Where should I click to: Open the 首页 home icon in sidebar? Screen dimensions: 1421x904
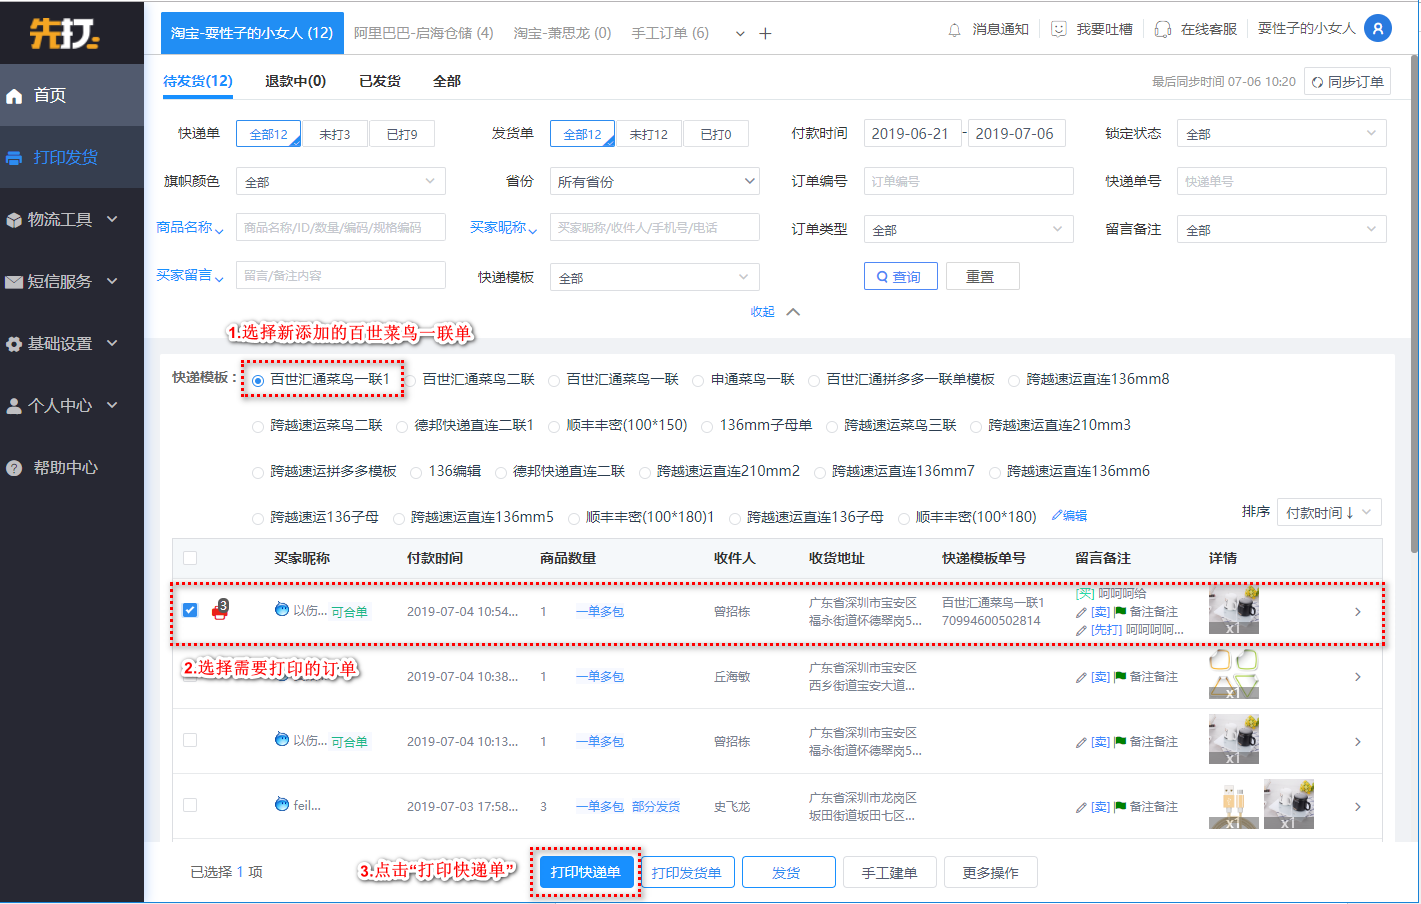pyautogui.click(x=14, y=96)
